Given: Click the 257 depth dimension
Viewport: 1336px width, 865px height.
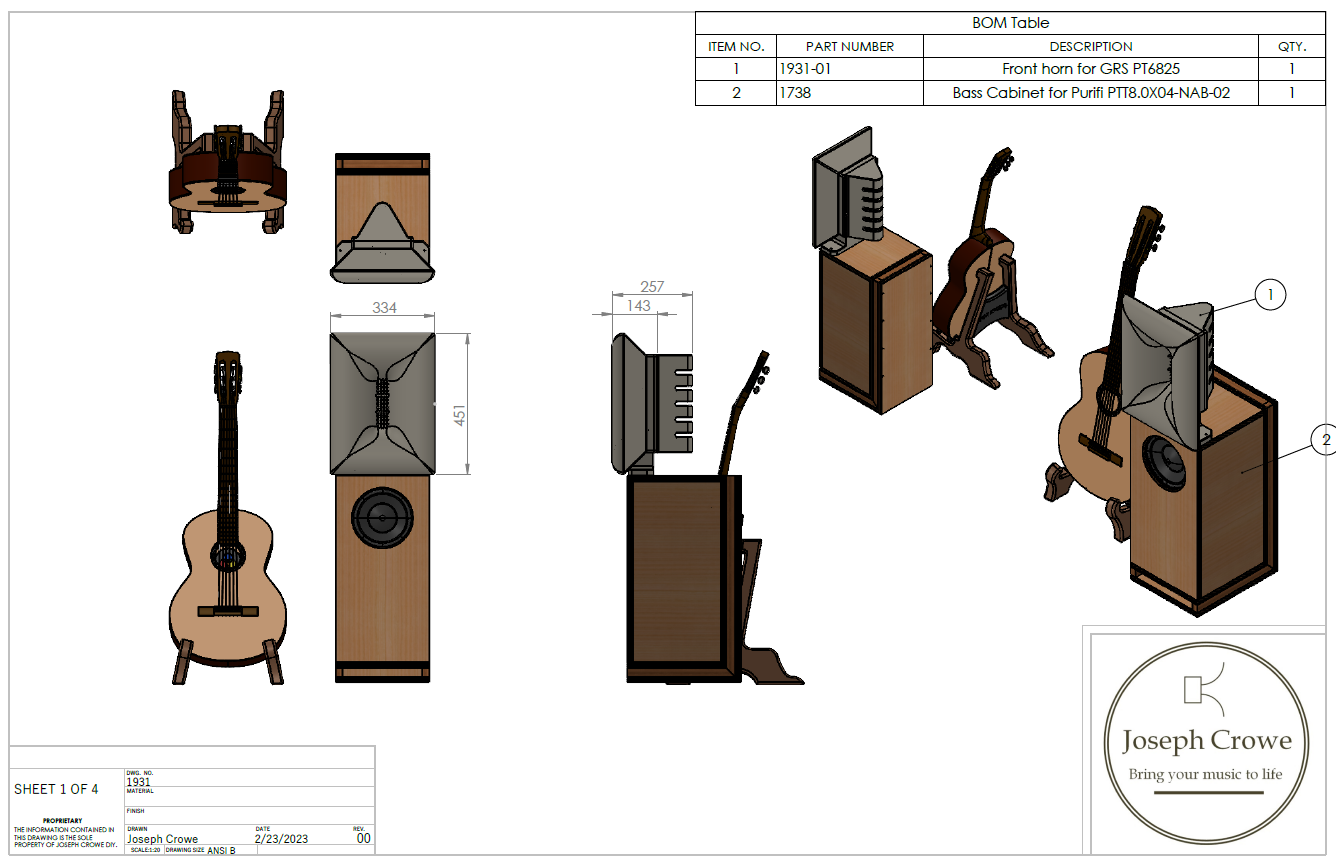Looking at the screenshot, I should click(x=652, y=287).
